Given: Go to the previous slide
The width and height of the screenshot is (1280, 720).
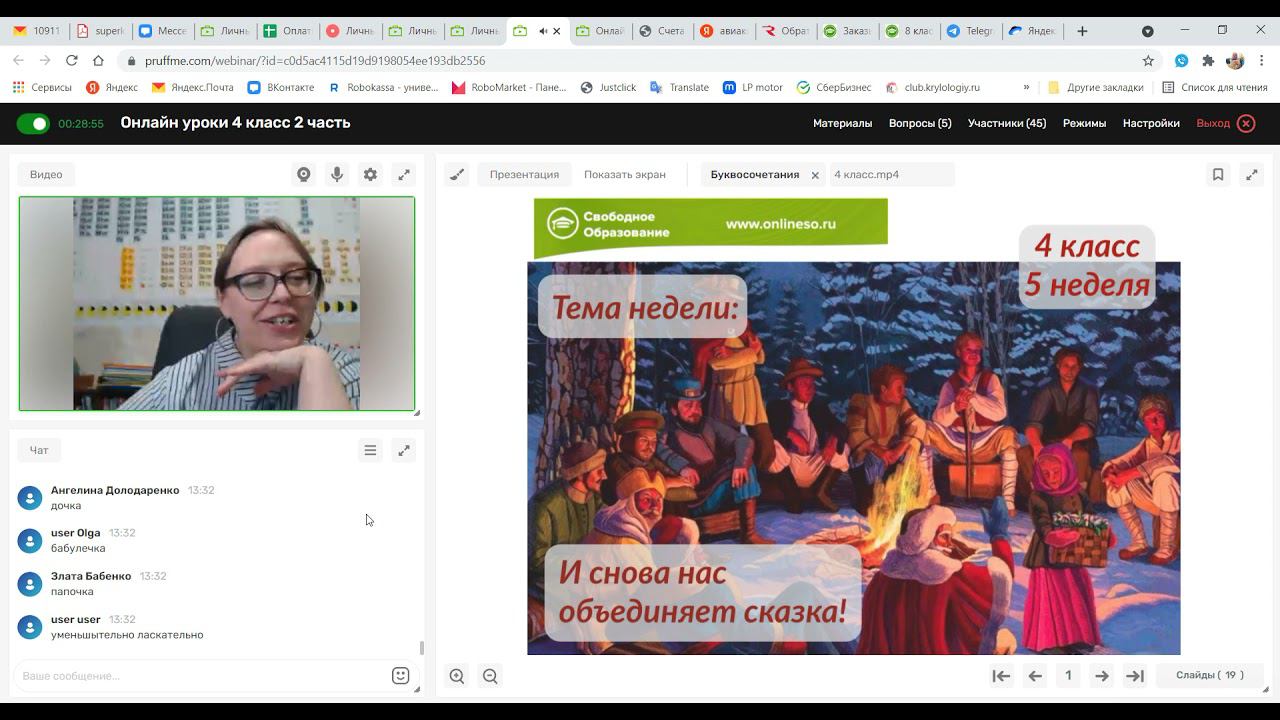Looking at the screenshot, I should coord(1035,676).
